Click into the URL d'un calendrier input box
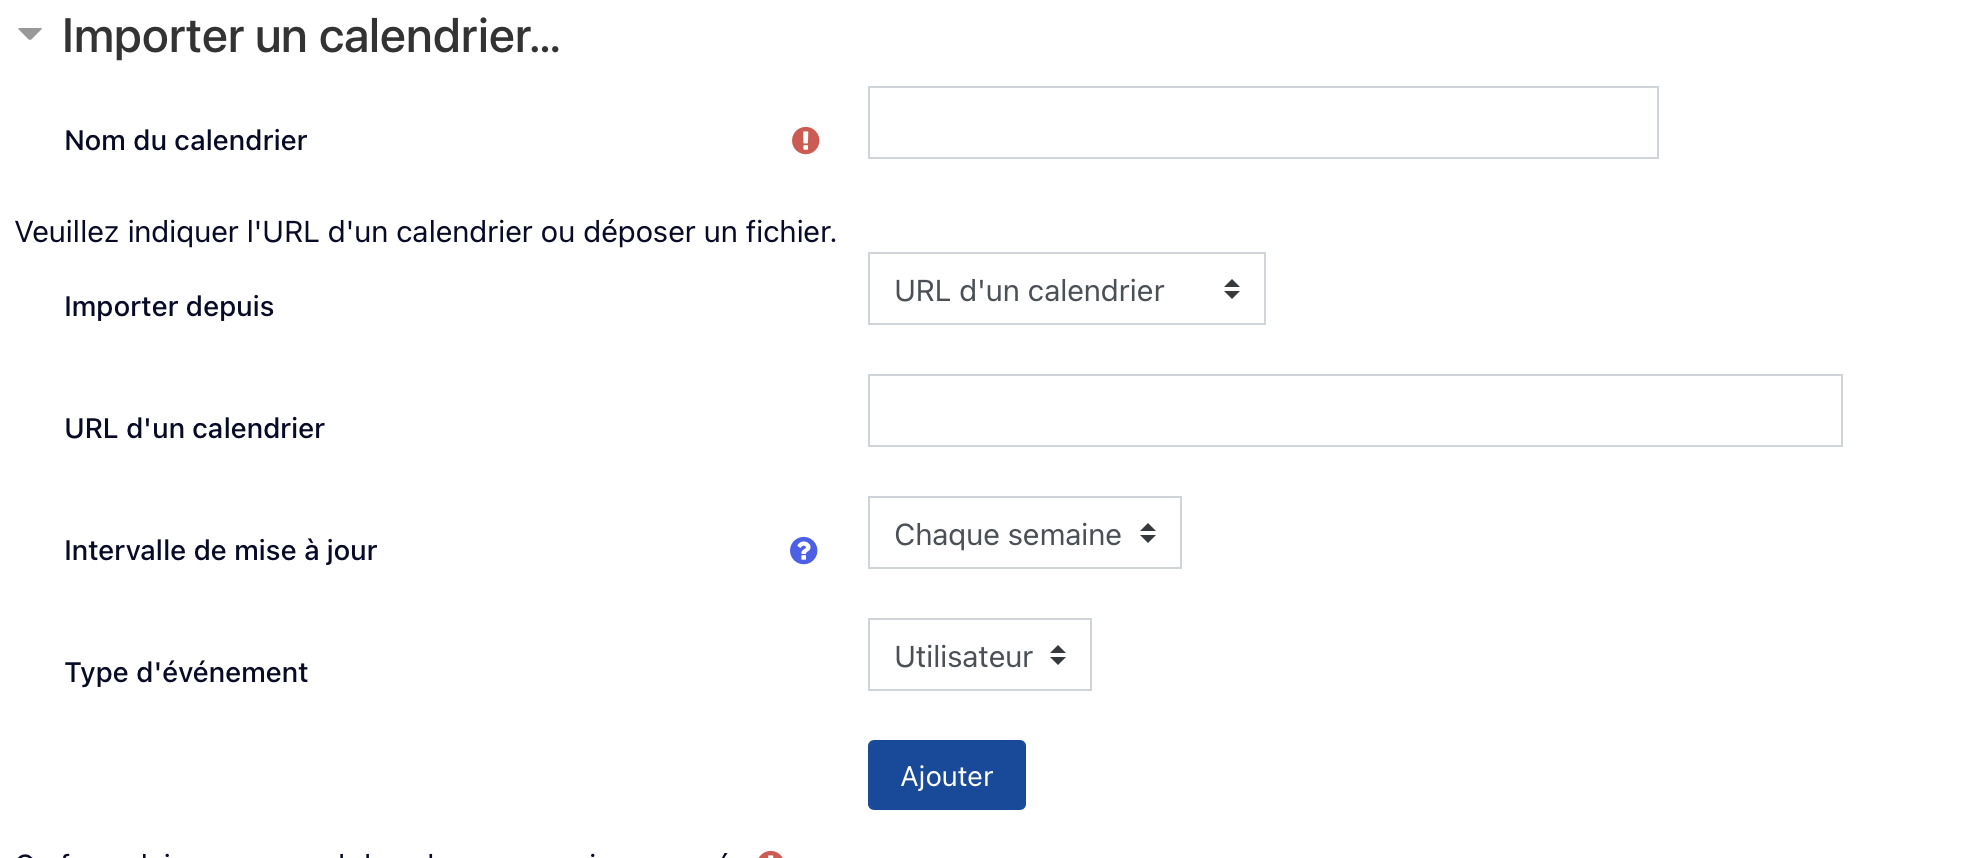This screenshot has height=858, width=1982. coord(1354,411)
